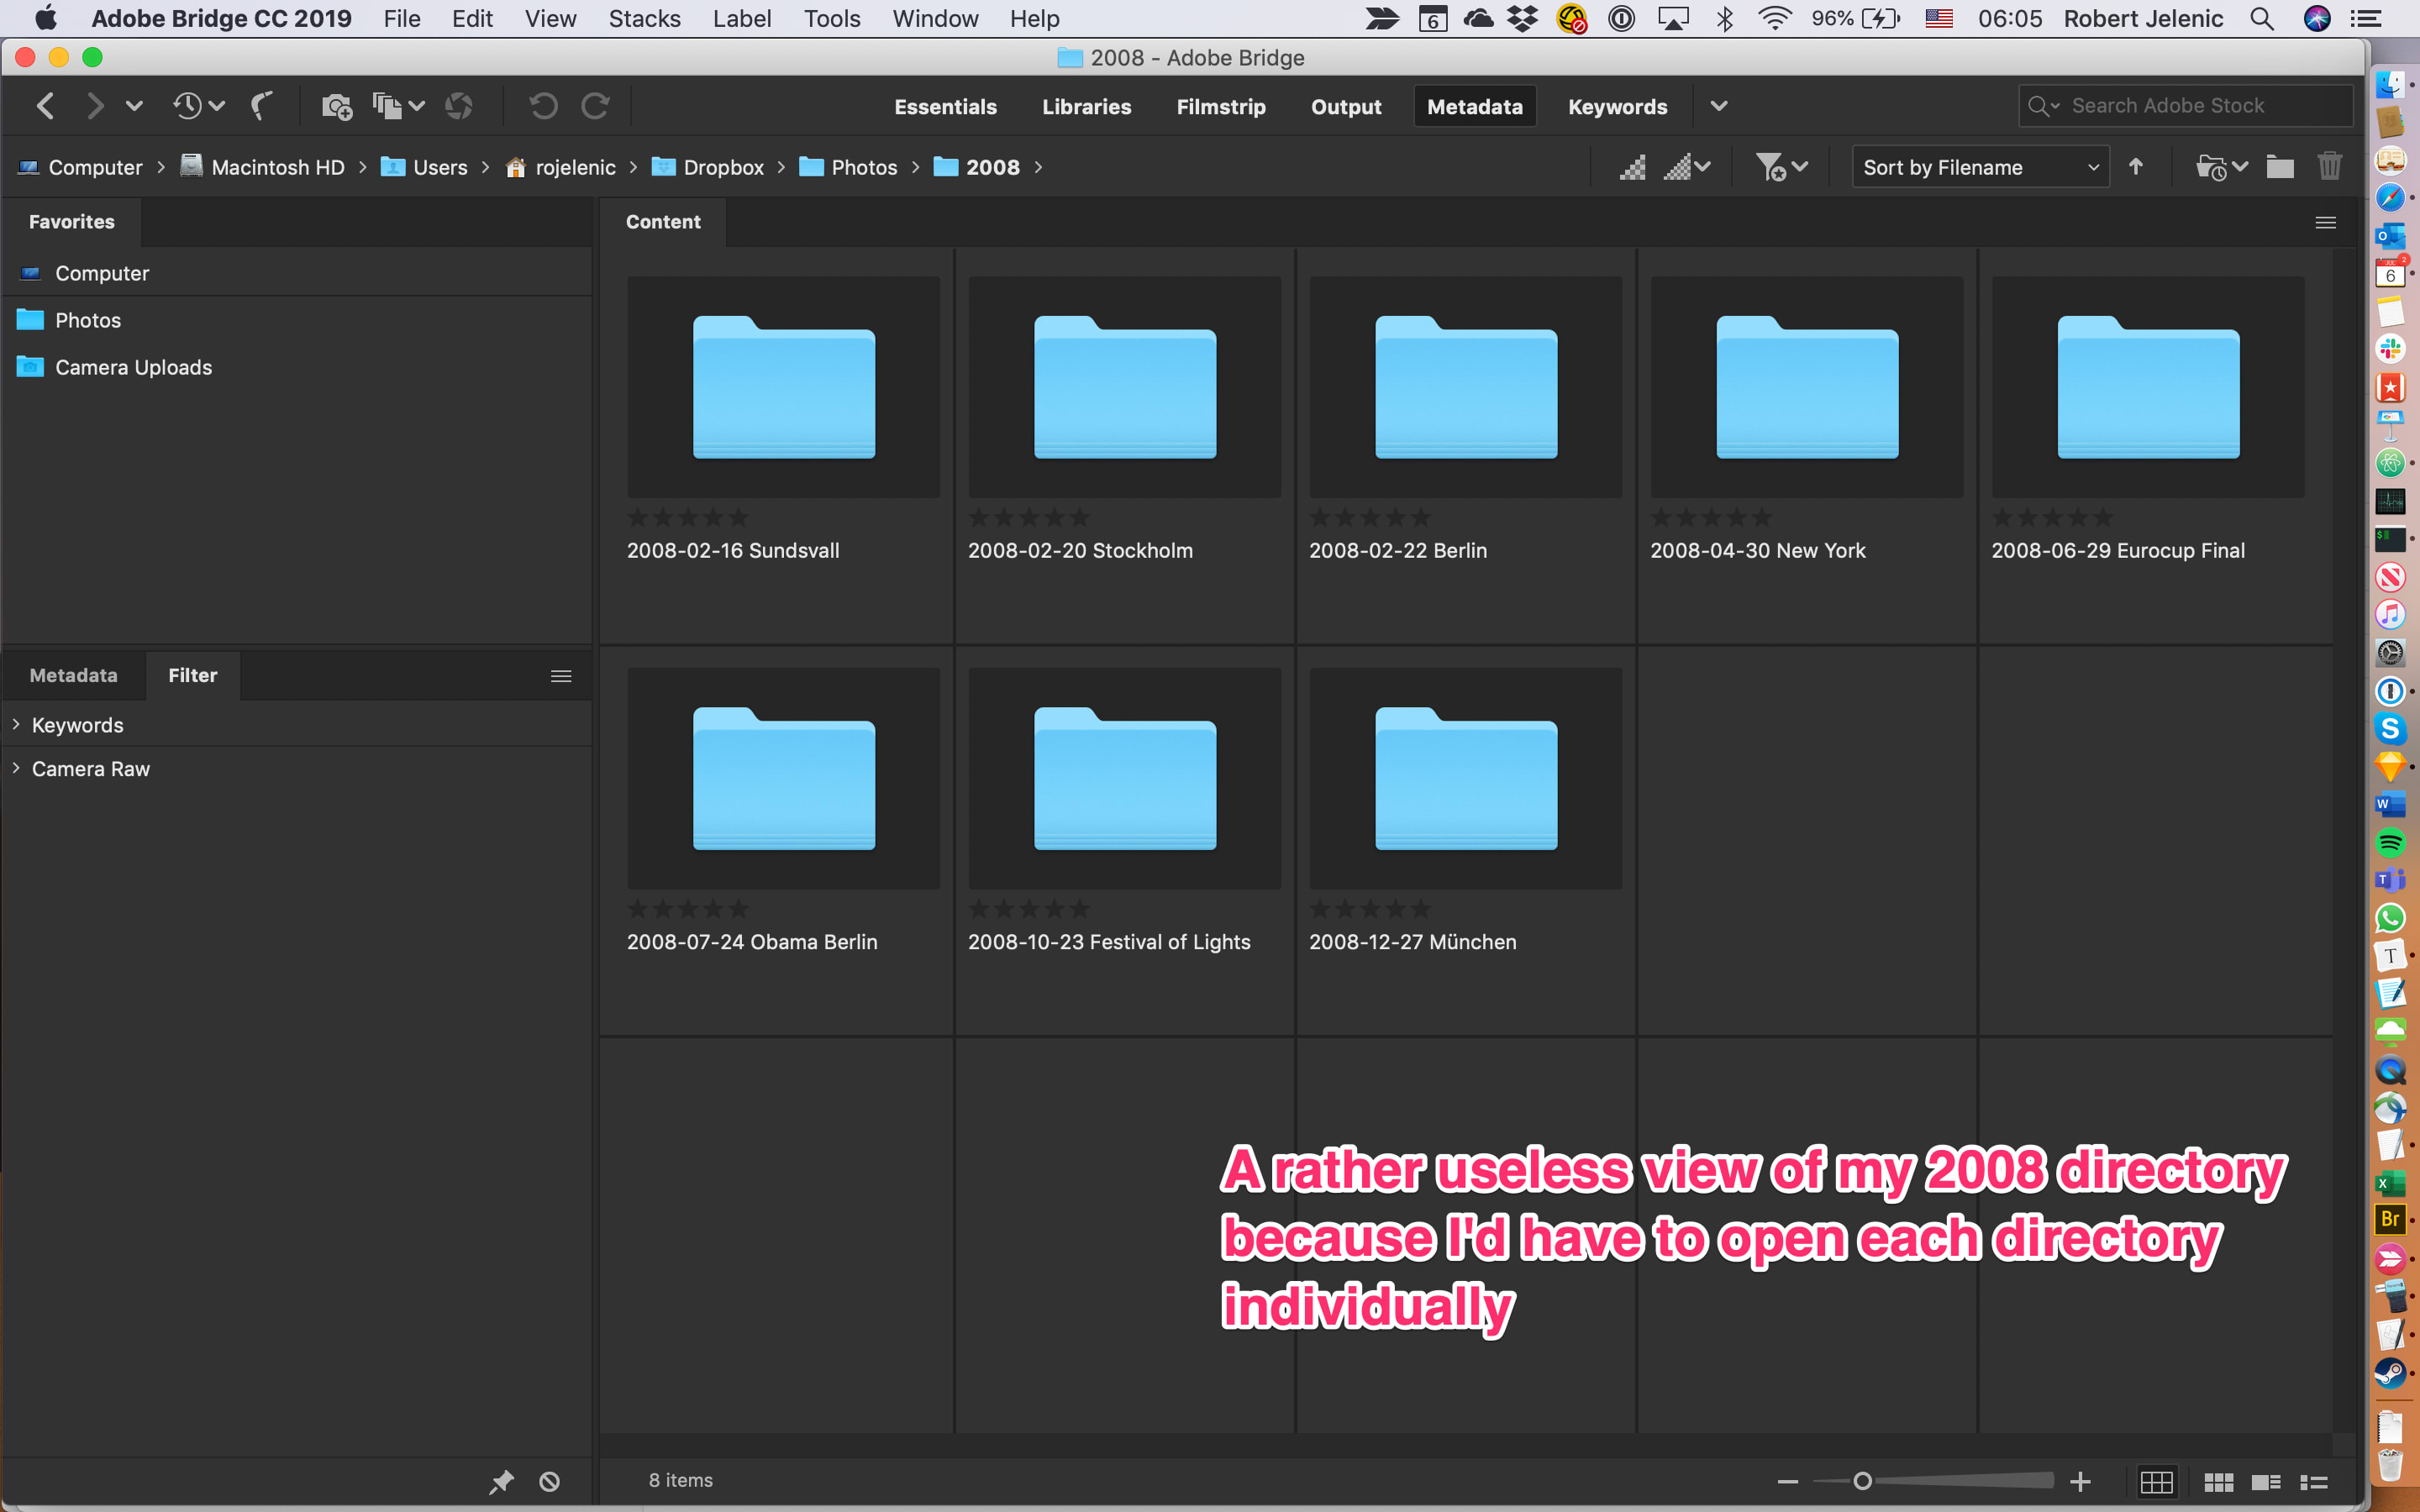The width and height of the screenshot is (2420, 1512).
Task: Expand the workspace switcher chevron
Action: point(1718,106)
